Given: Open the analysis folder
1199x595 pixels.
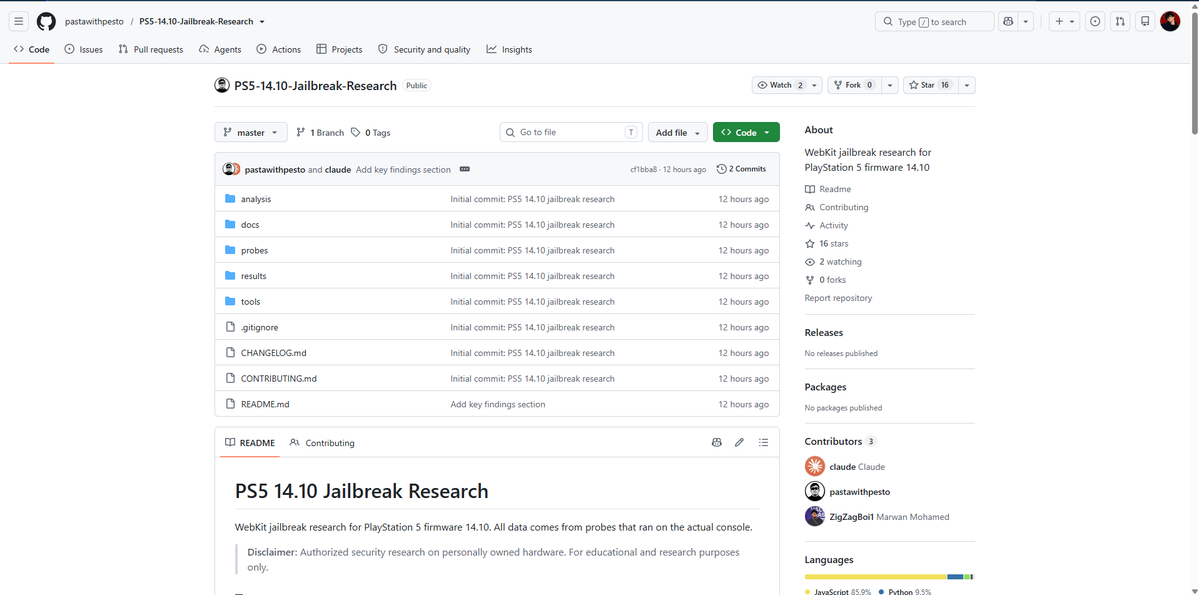Looking at the screenshot, I should click(x=256, y=199).
